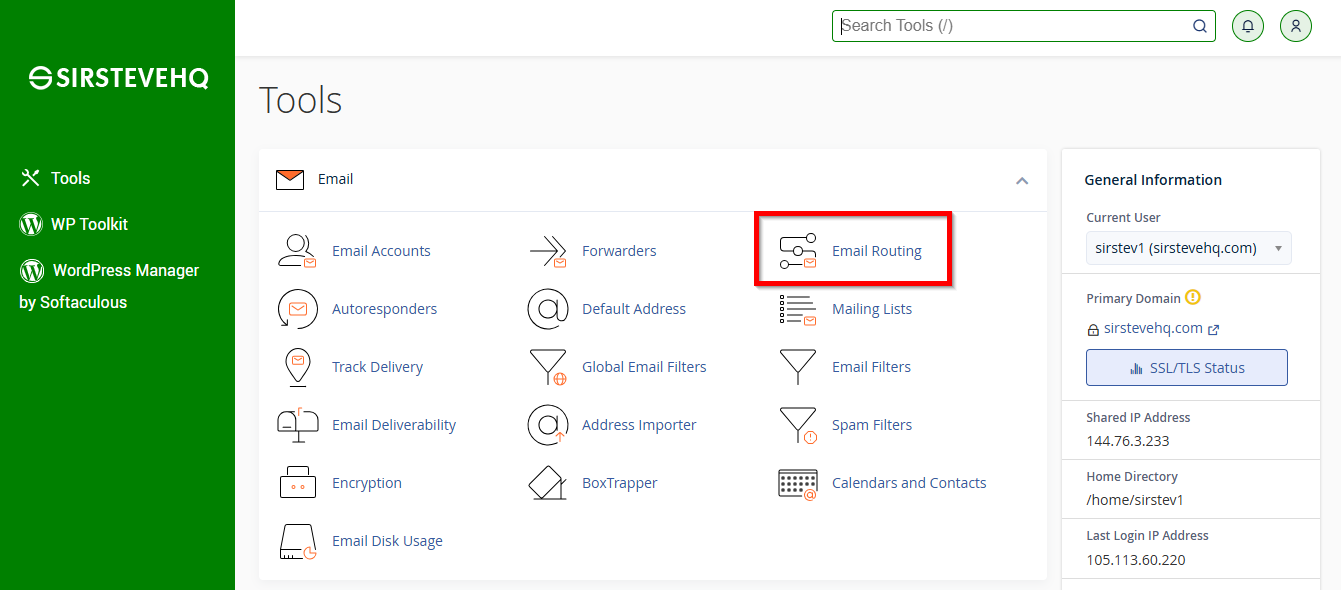
Task: Open the sirstevehq.com primary domain link
Action: point(1153,328)
